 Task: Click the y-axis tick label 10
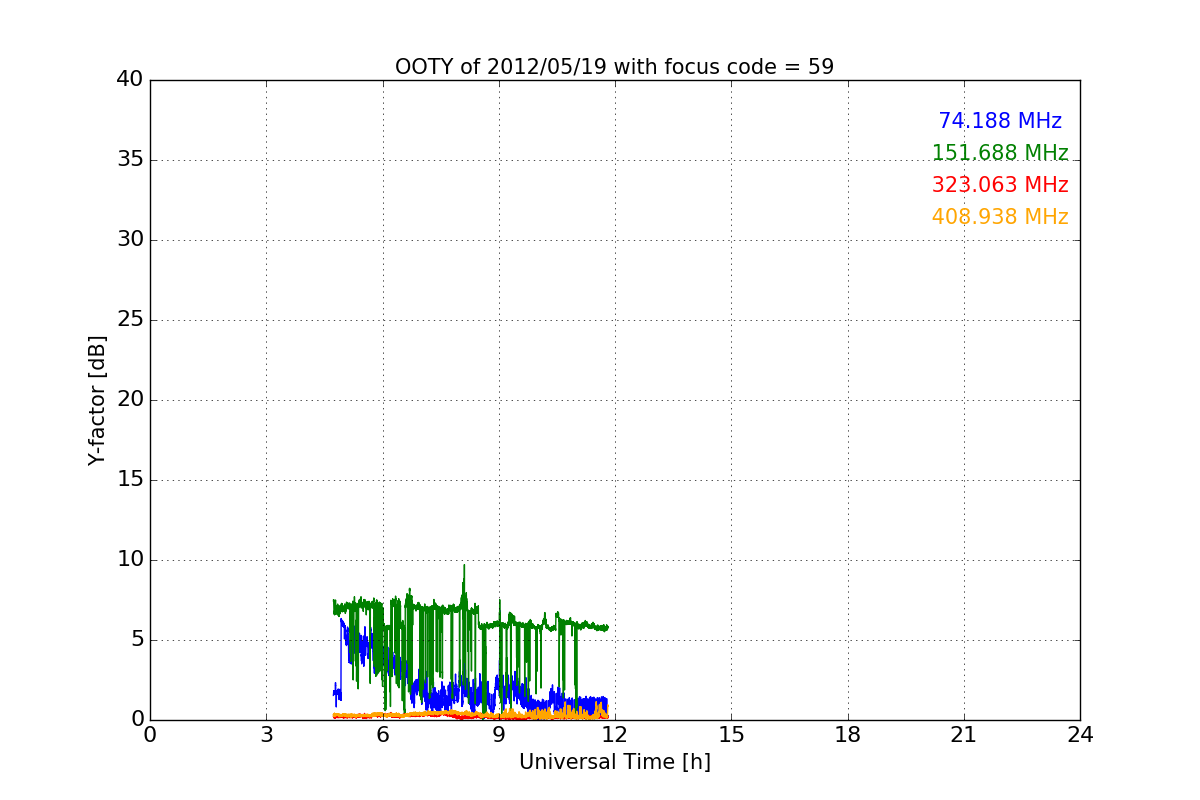click(x=130, y=560)
